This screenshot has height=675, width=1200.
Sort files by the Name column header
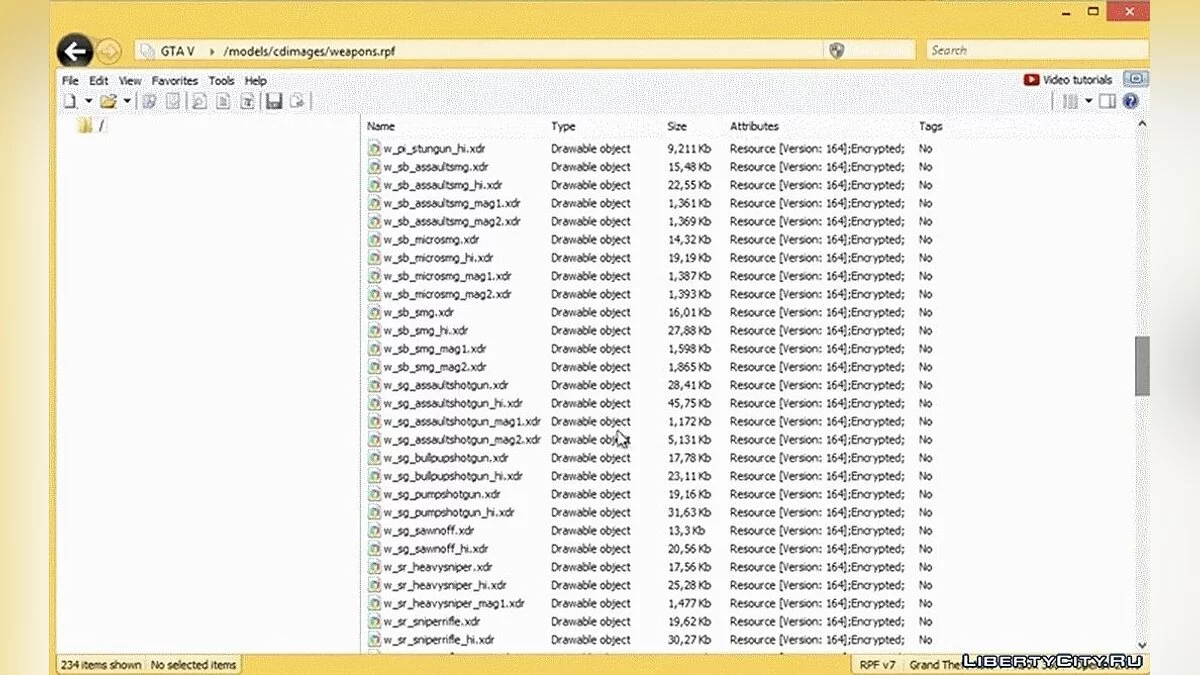[381, 126]
